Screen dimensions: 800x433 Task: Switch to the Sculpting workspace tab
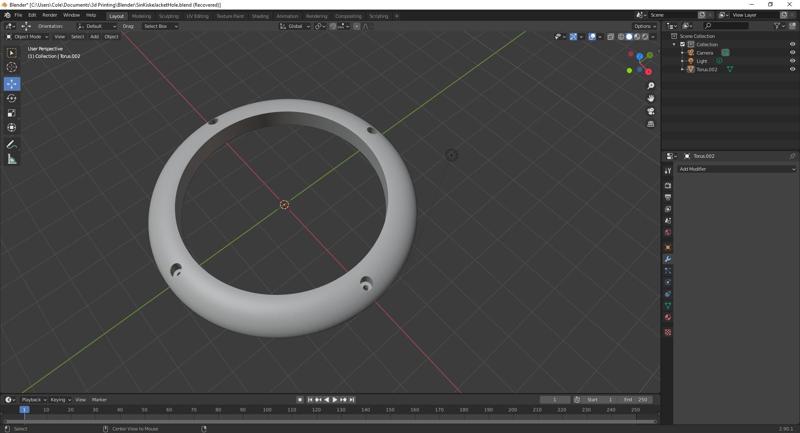[x=169, y=16]
